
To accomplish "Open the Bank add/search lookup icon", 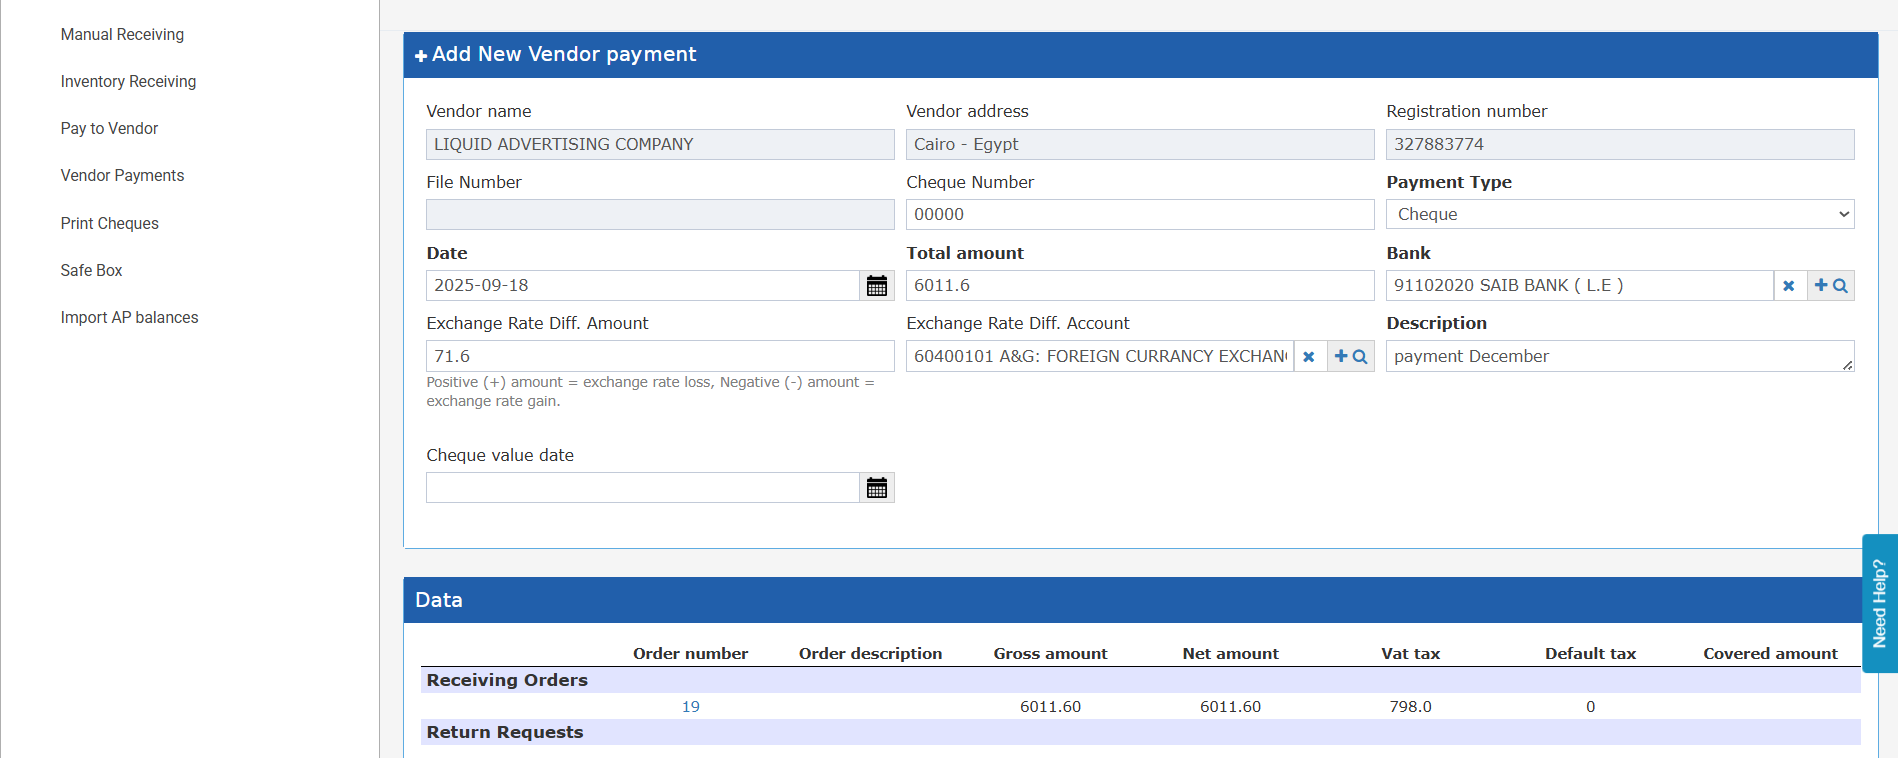I will pyautogui.click(x=1831, y=286).
